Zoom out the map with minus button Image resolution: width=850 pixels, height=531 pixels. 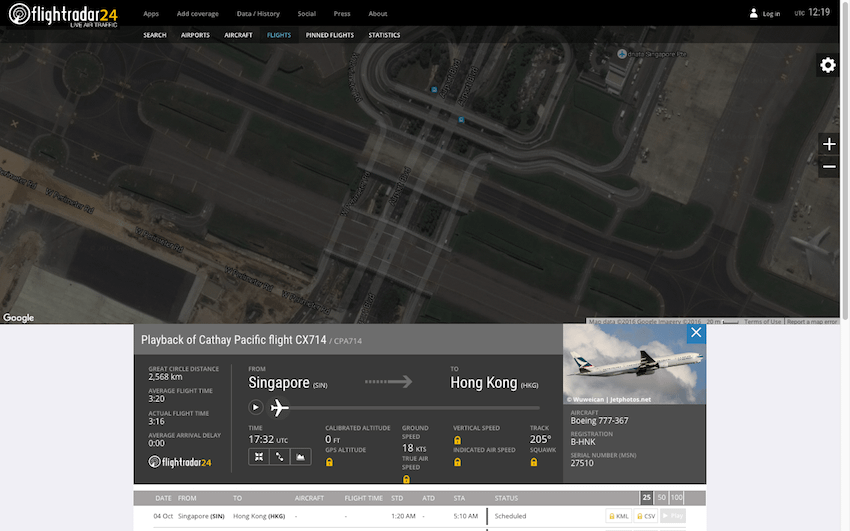pyautogui.click(x=829, y=166)
